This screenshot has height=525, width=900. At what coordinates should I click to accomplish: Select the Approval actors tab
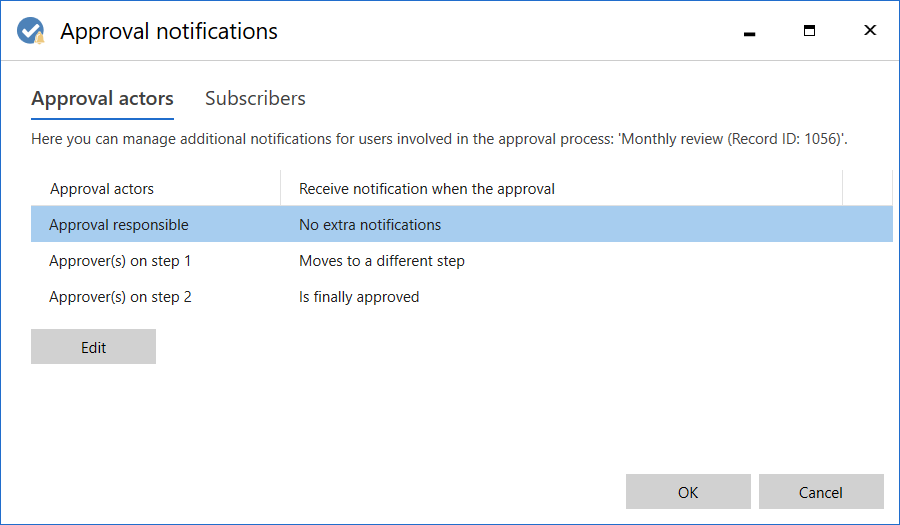point(102,98)
